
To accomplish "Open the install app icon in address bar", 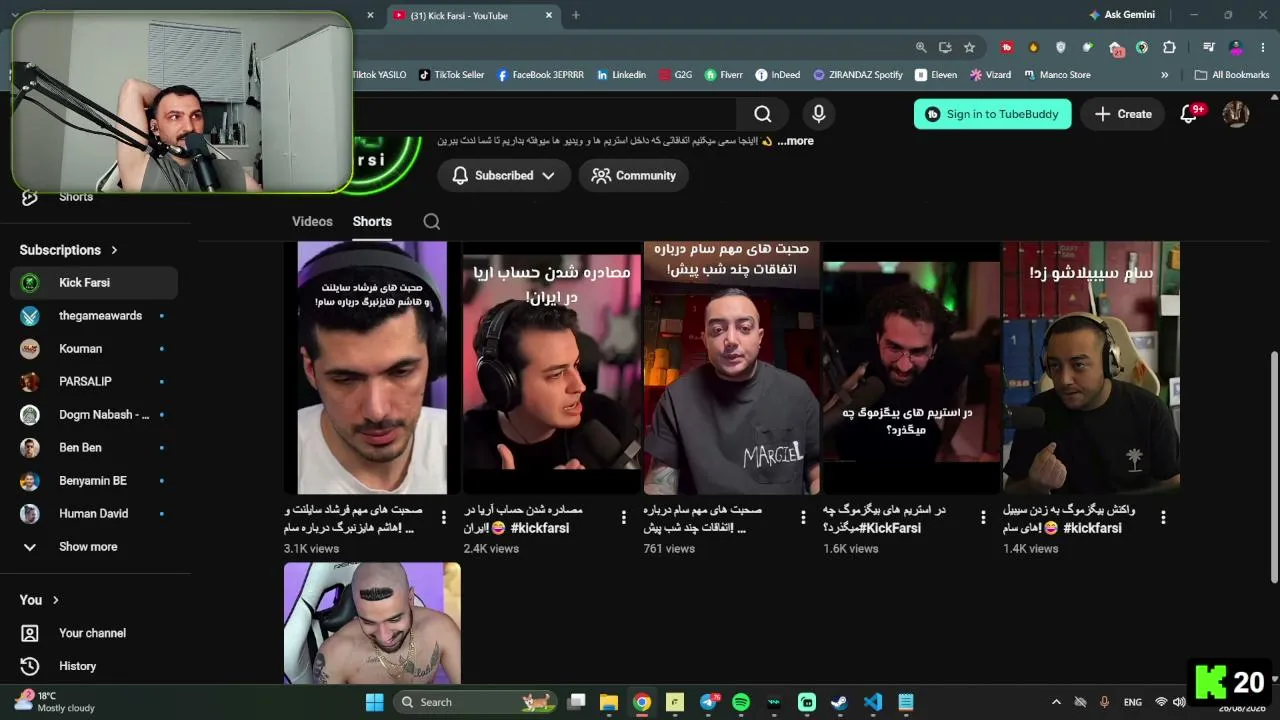I will pos(945,47).
